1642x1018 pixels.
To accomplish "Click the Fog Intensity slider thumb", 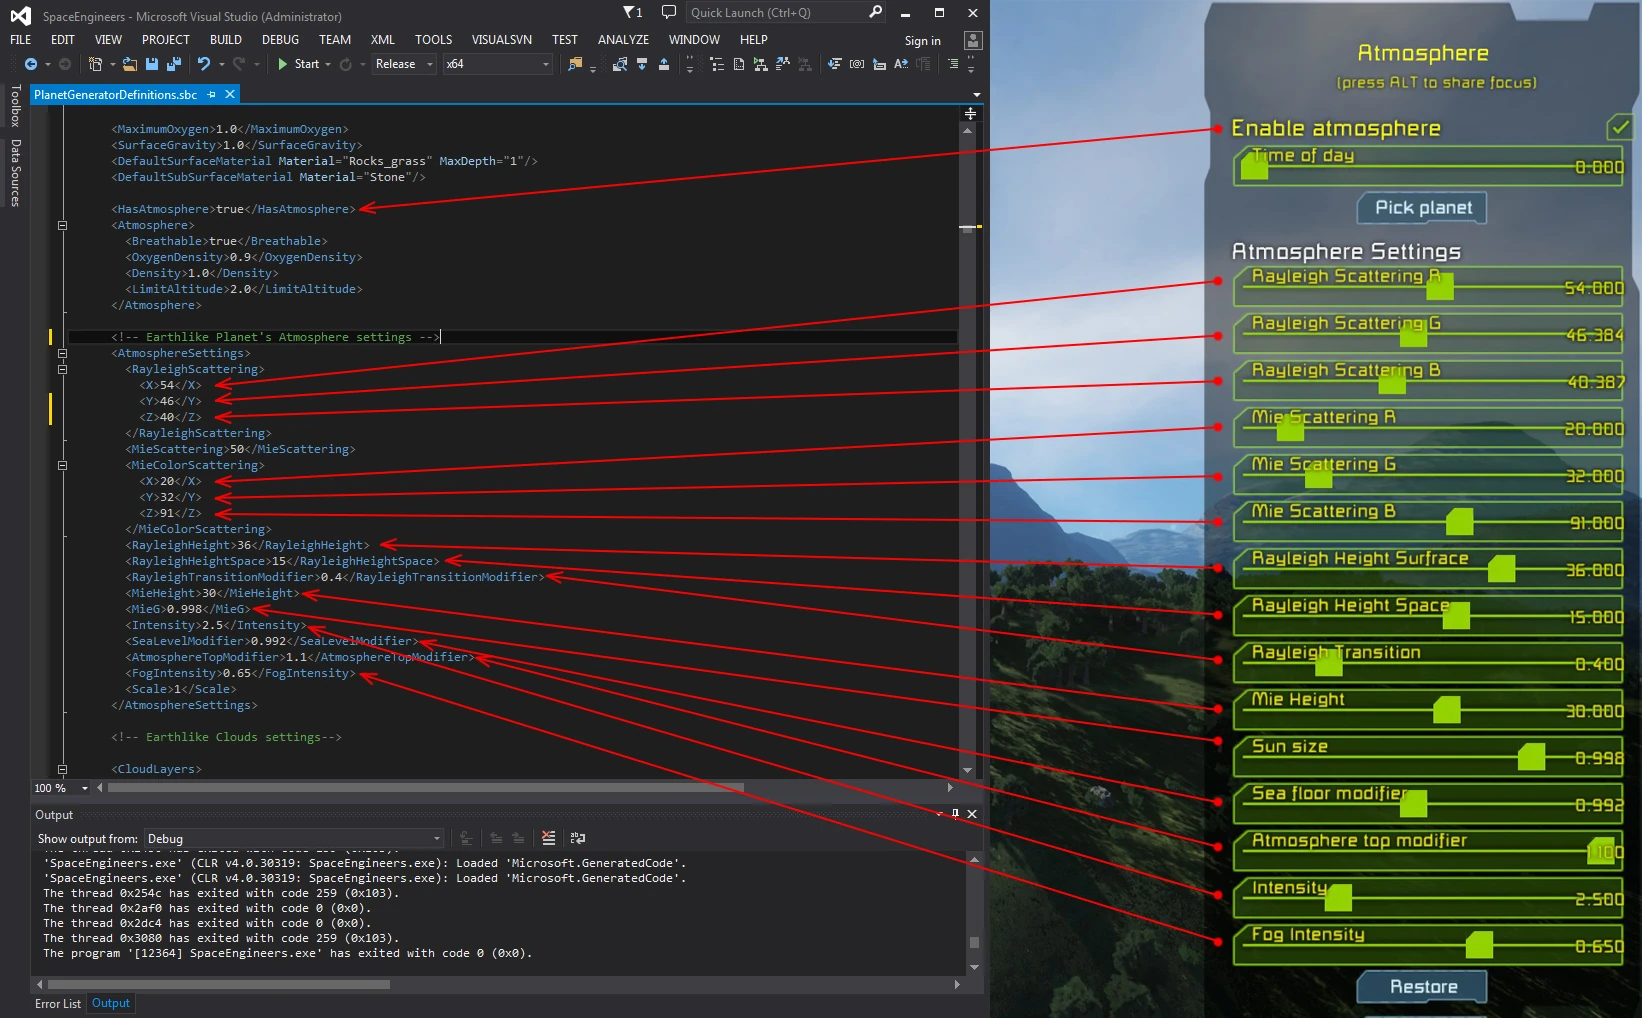I will click(x=1479, y=944).
